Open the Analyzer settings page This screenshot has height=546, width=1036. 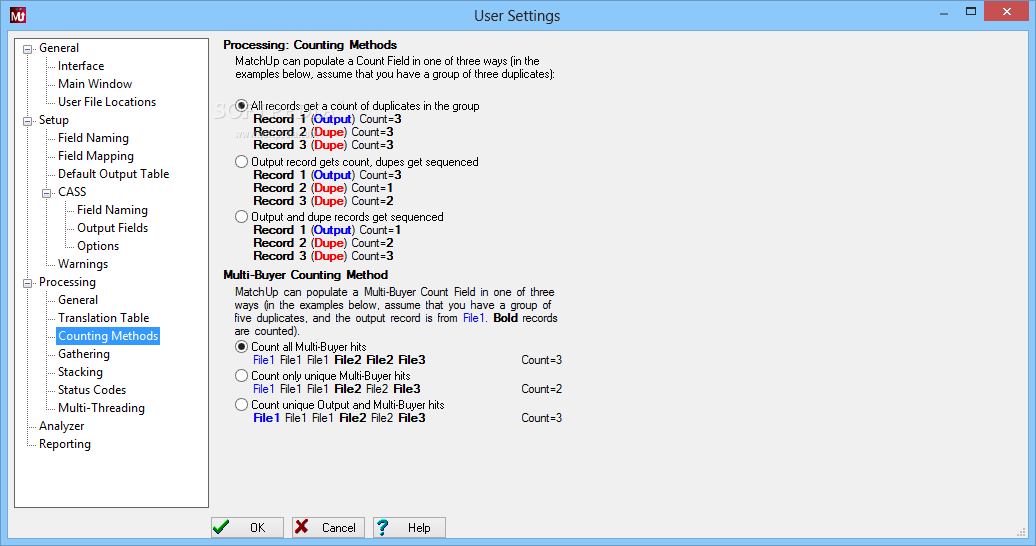tap(61, 426)
